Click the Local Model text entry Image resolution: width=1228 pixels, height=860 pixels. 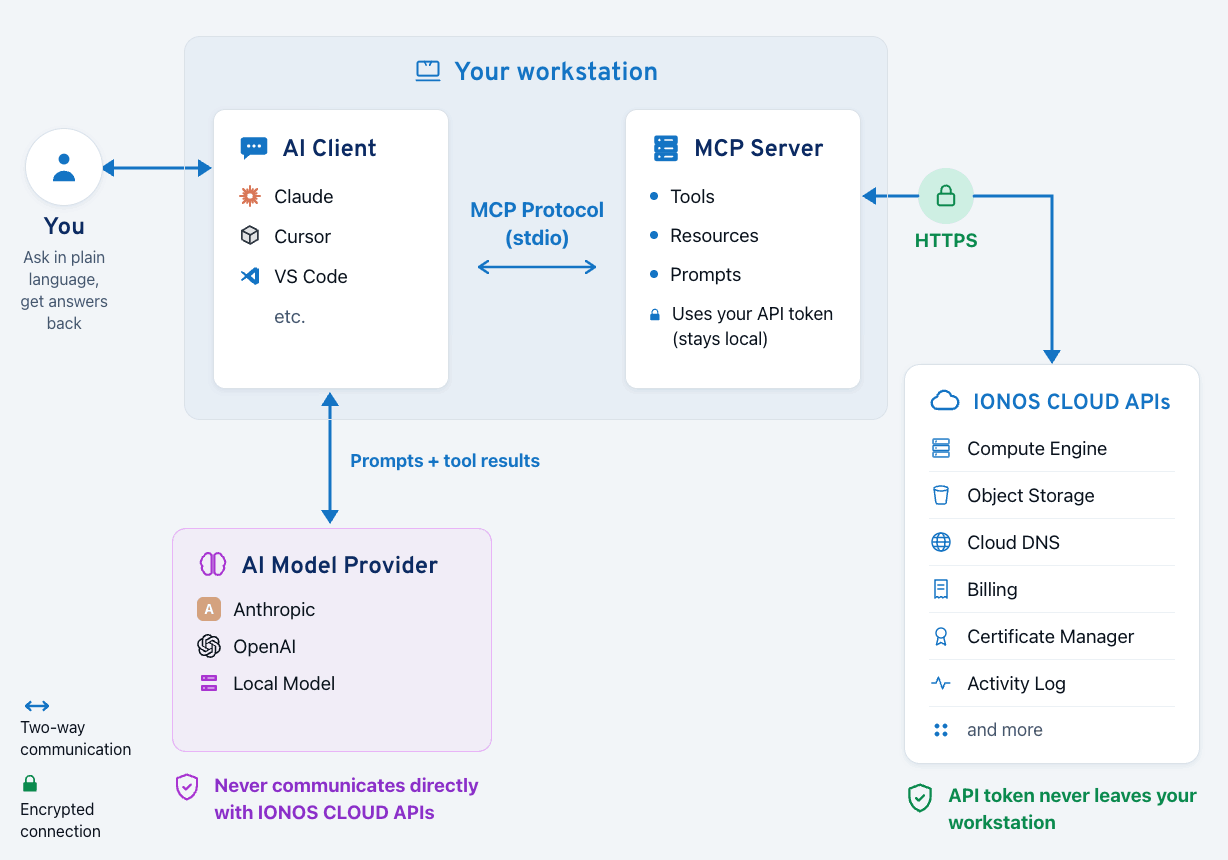[x=284, y=684]
